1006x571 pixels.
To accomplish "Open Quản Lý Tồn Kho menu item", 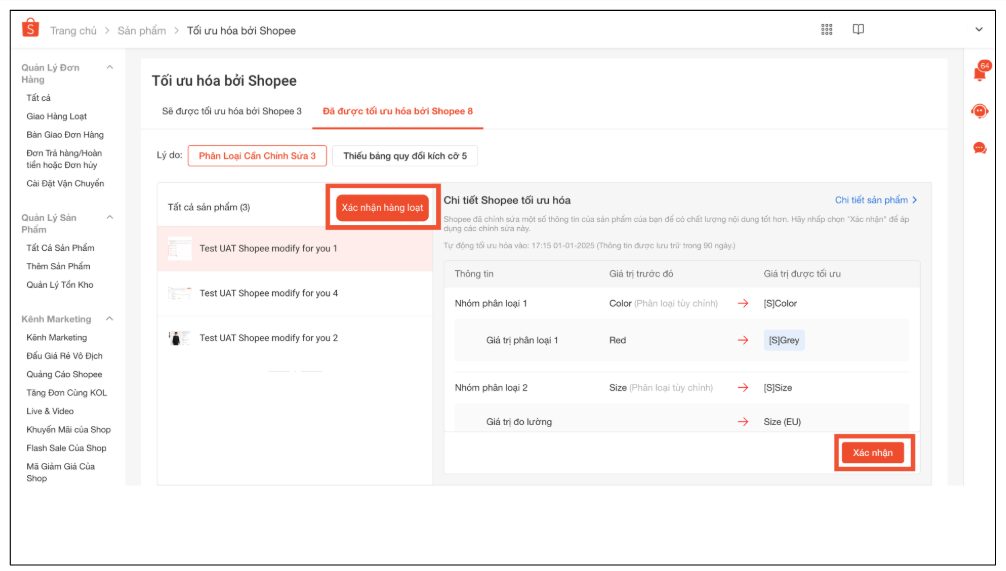I will (x=60, y=285).
